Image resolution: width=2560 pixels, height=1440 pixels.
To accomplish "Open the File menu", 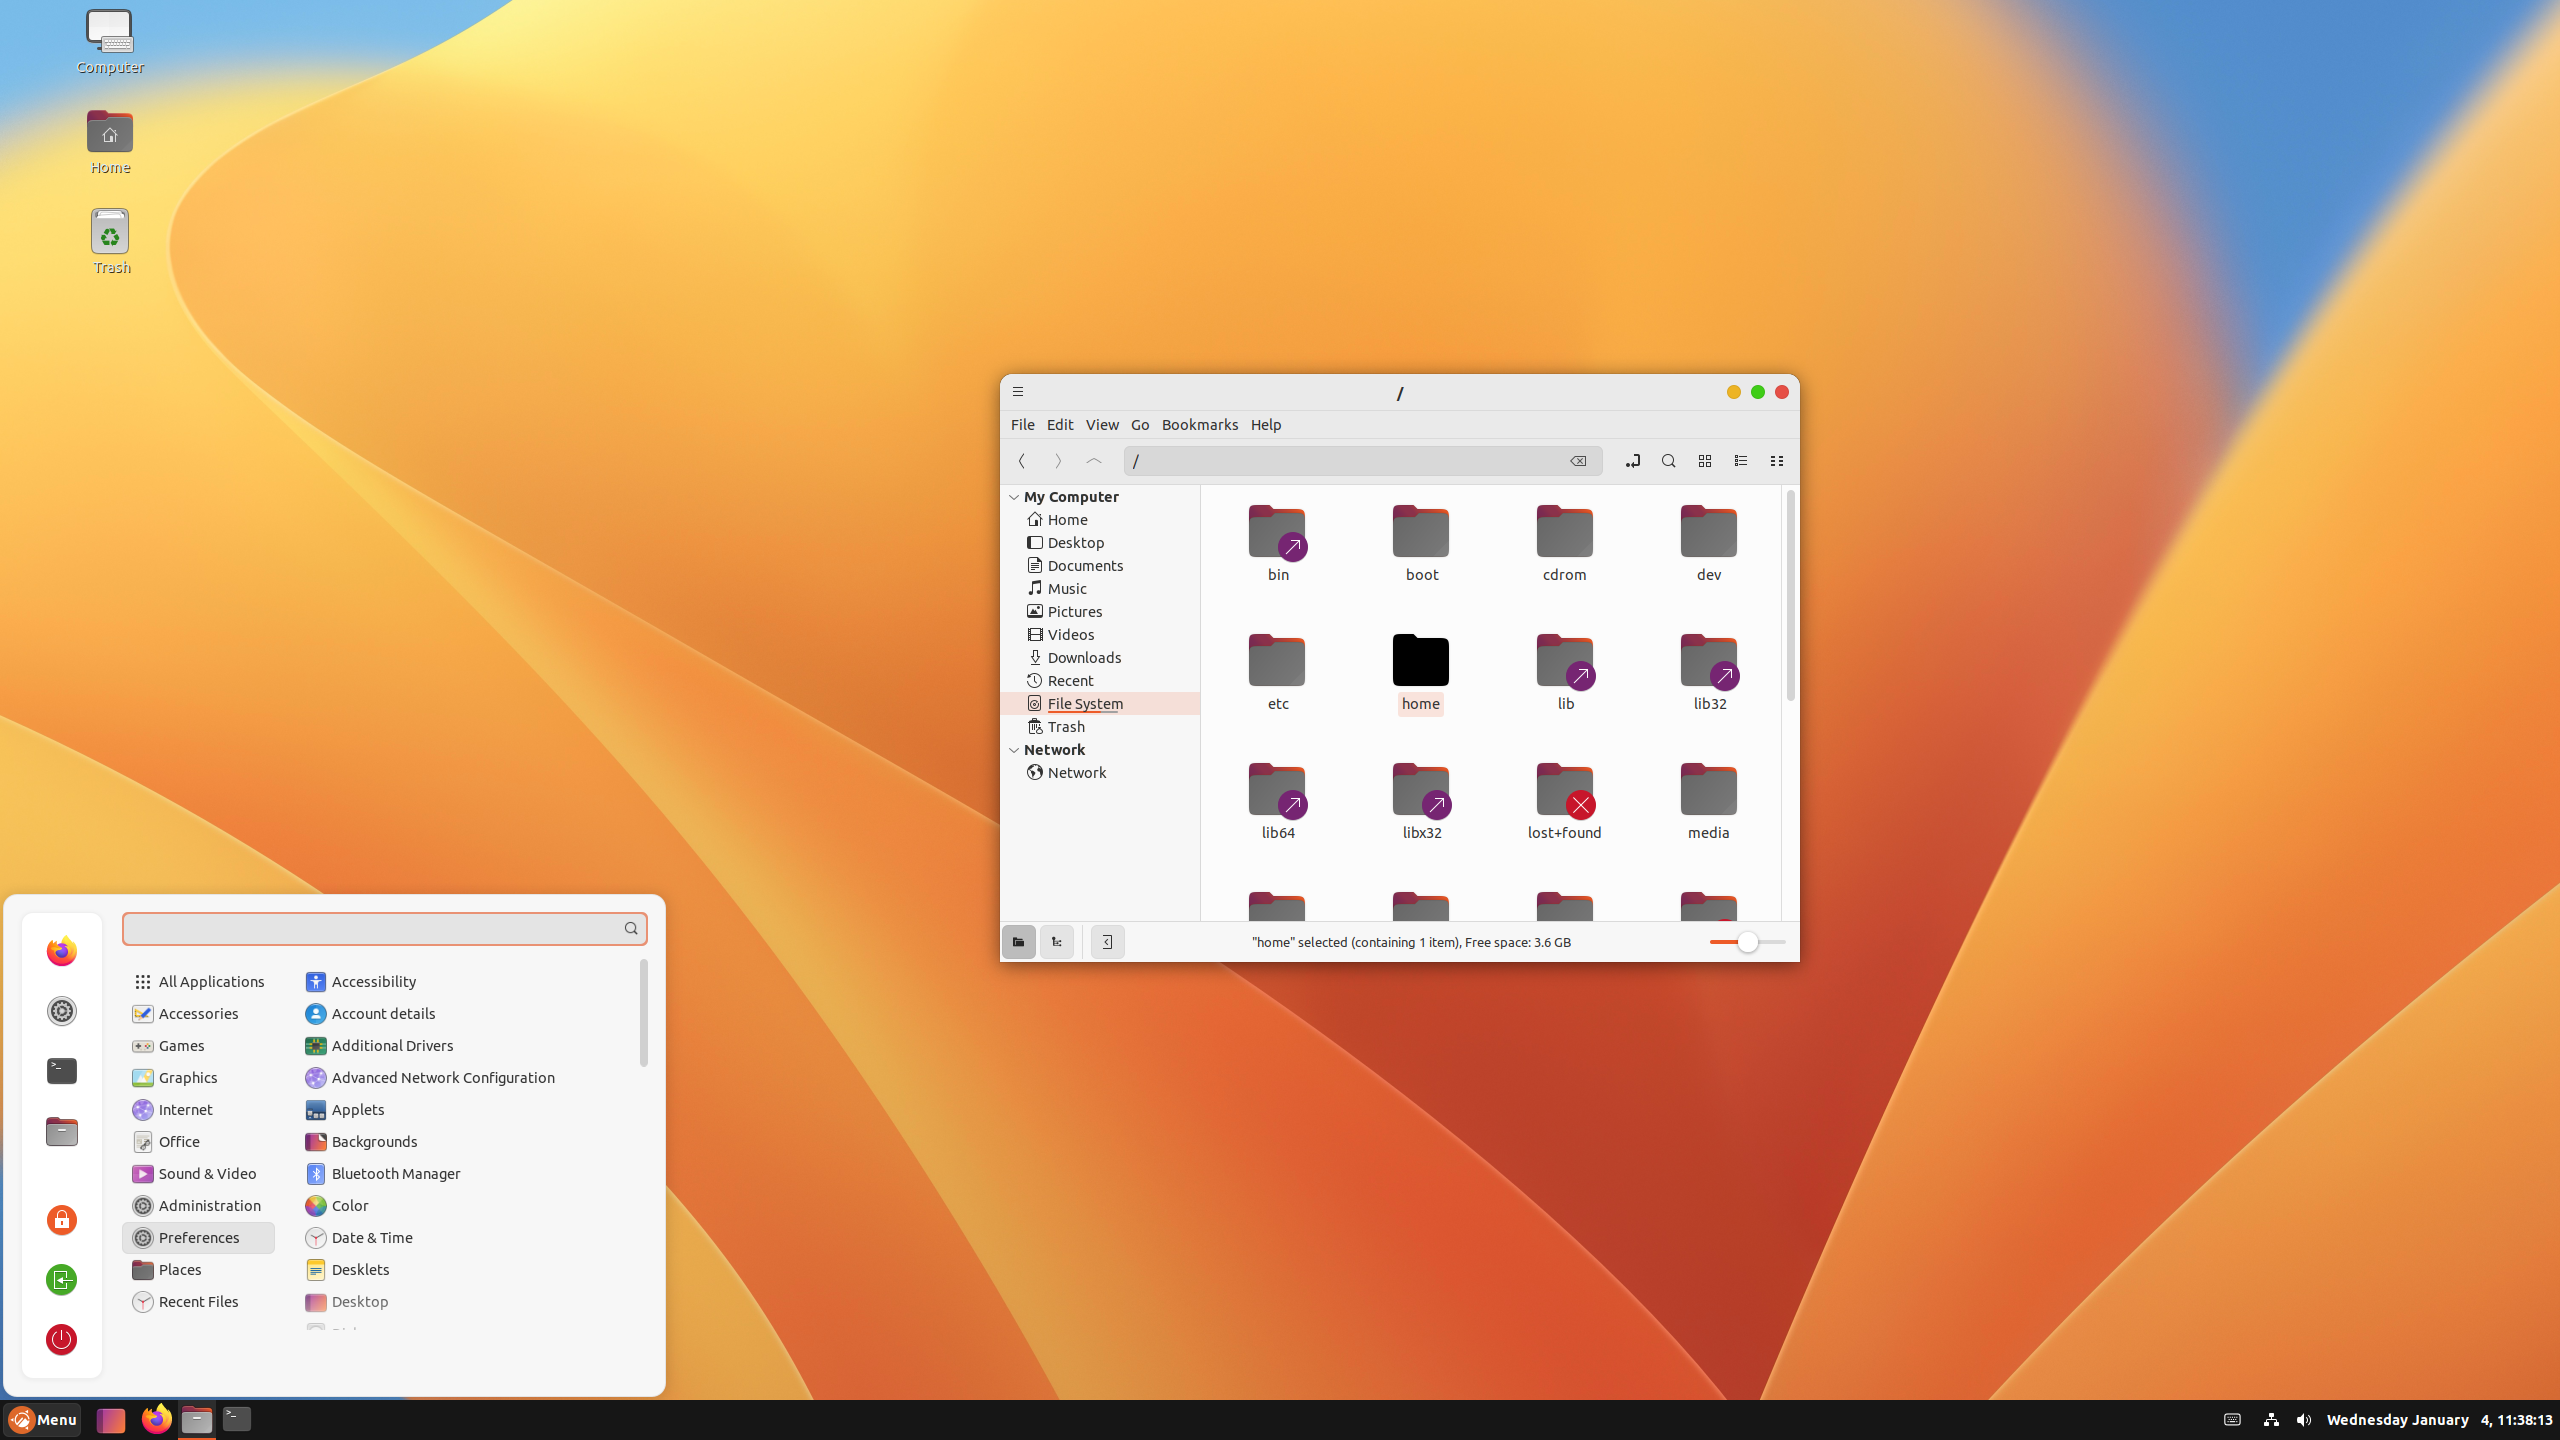I will pyautogui.click(x=1022, y=425).
